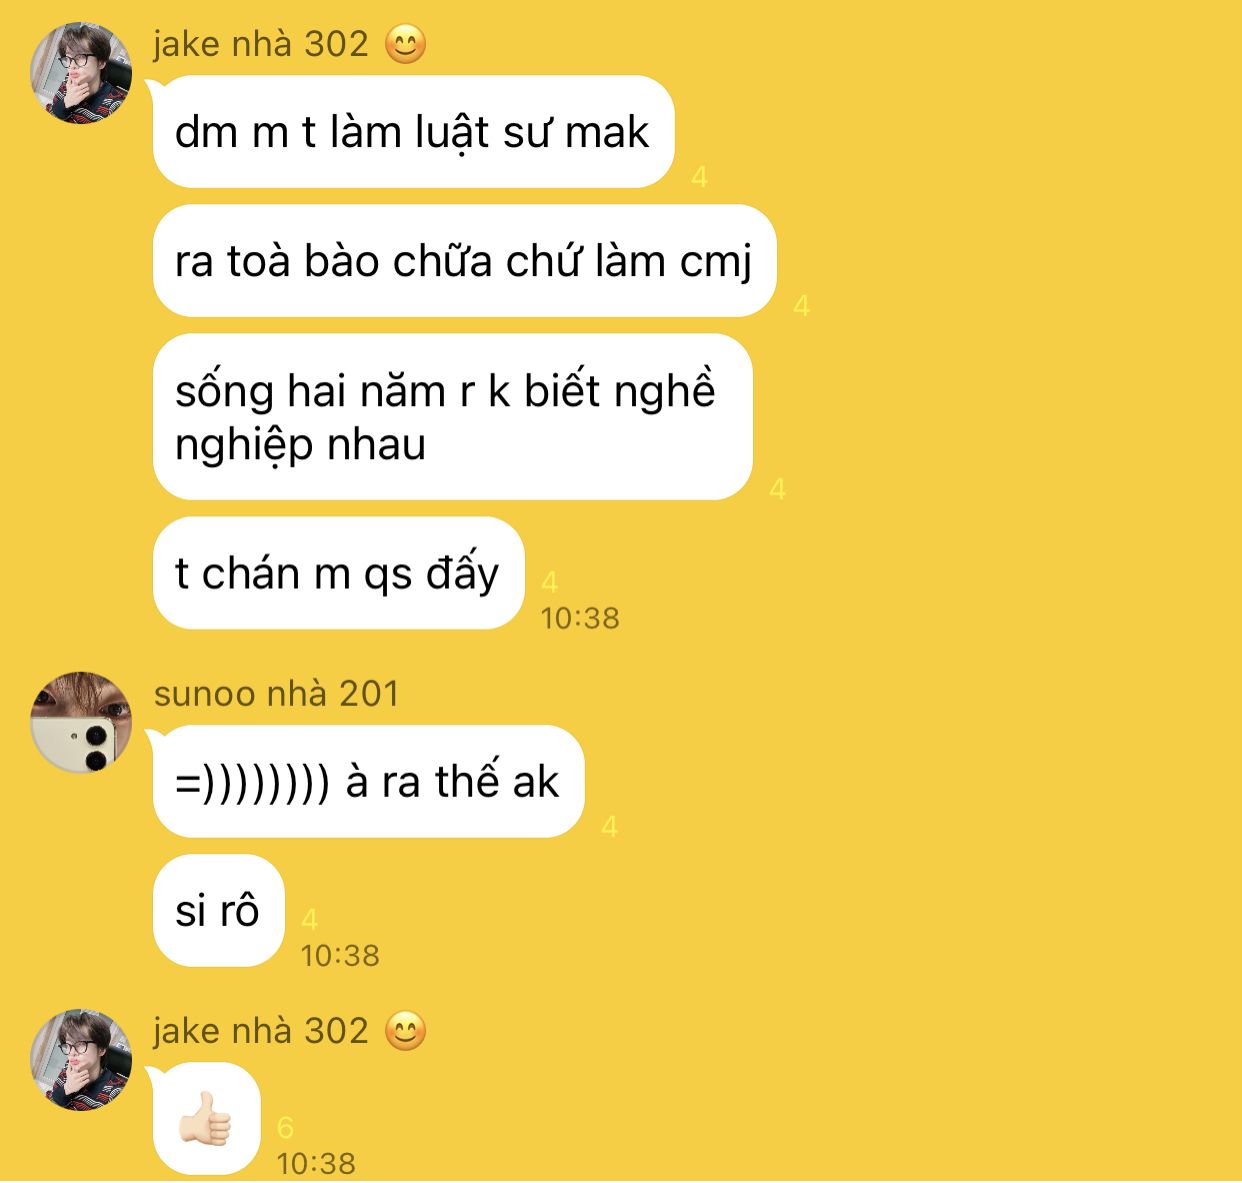1242x1183 pixels.
Task: Click the smiley emoji beside top jake nhà 302
Action: (405, 44)
